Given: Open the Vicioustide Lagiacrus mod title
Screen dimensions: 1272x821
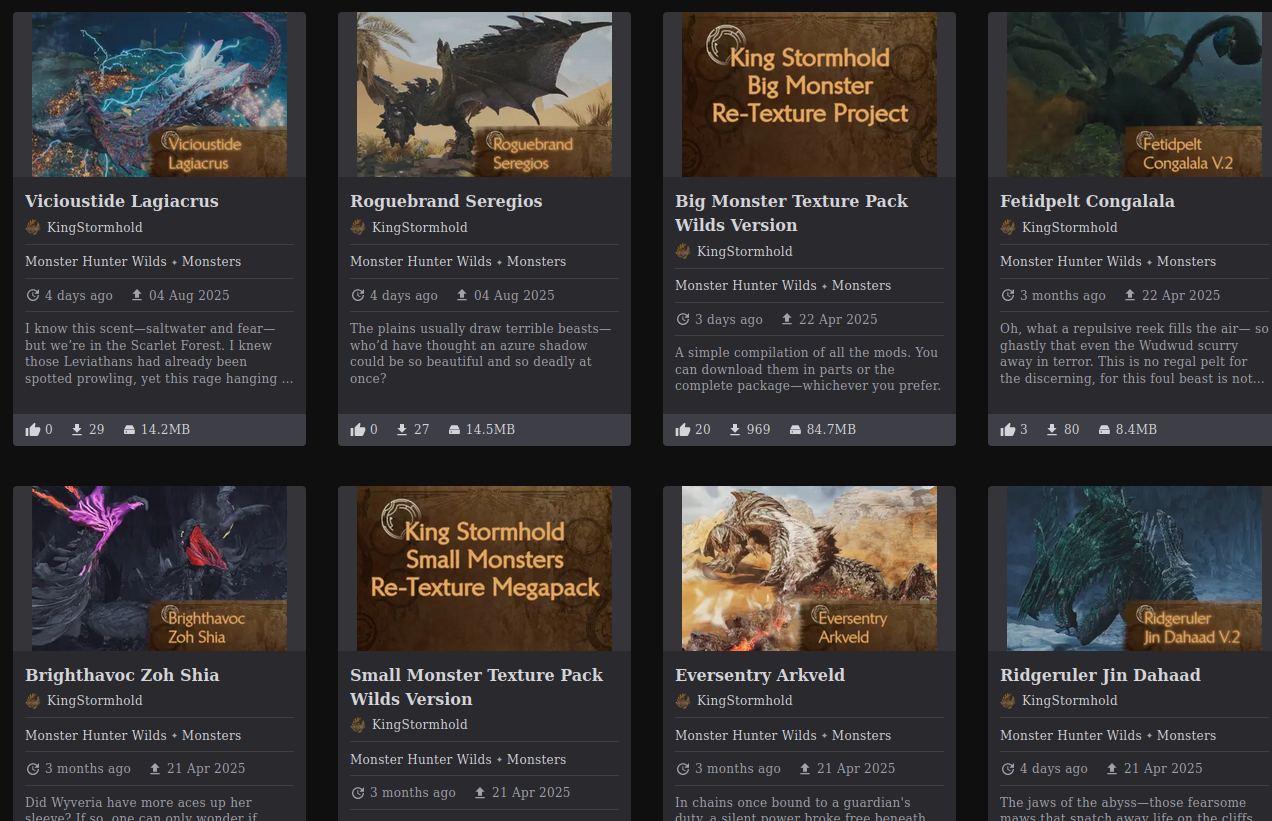Looking at the screenshot, I should [122, 201].
